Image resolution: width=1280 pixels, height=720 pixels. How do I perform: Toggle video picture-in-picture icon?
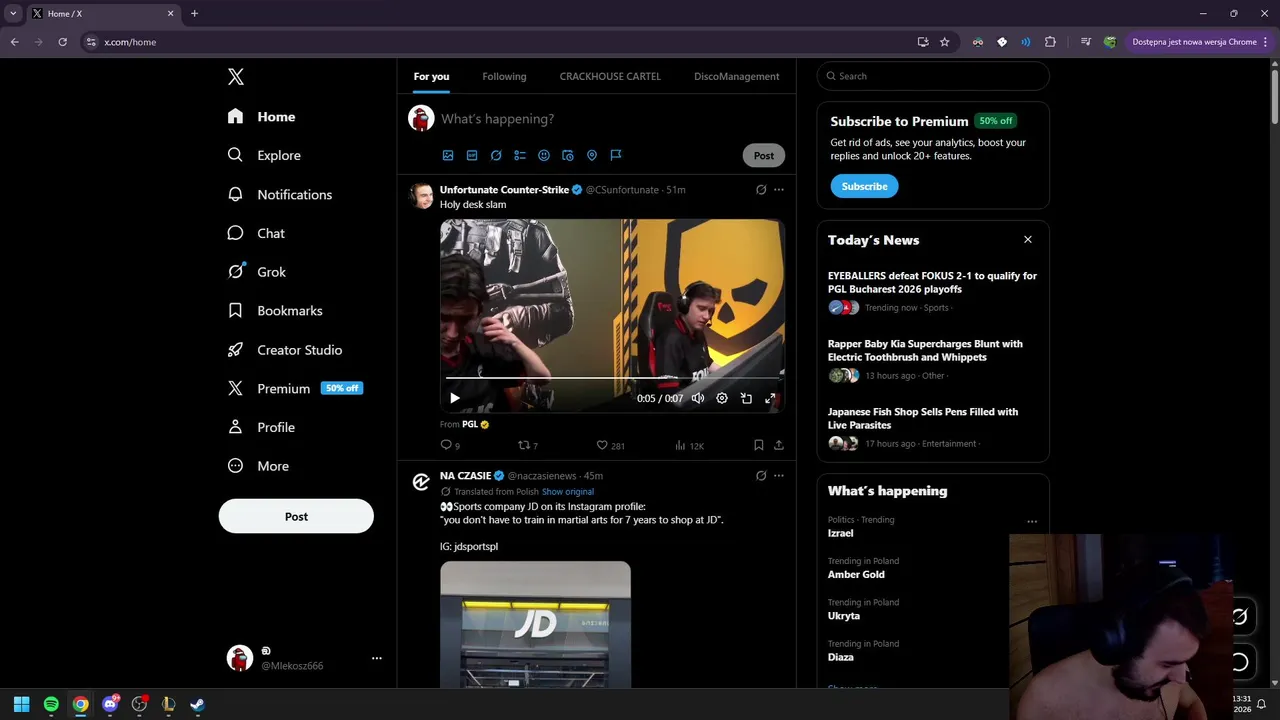point(746,398)
